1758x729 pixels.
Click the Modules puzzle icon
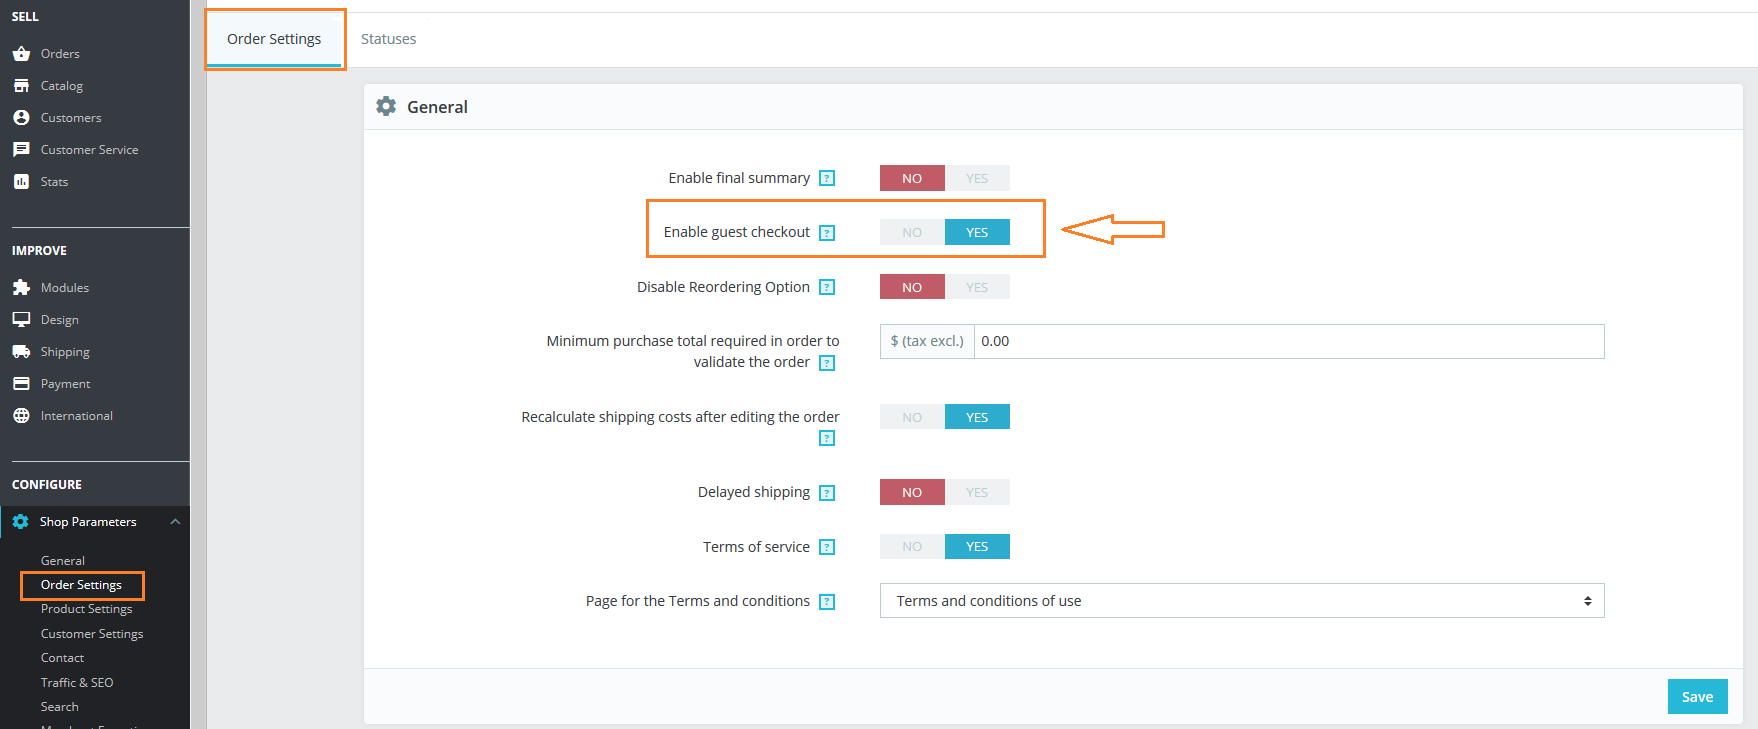tap(21, 288)
